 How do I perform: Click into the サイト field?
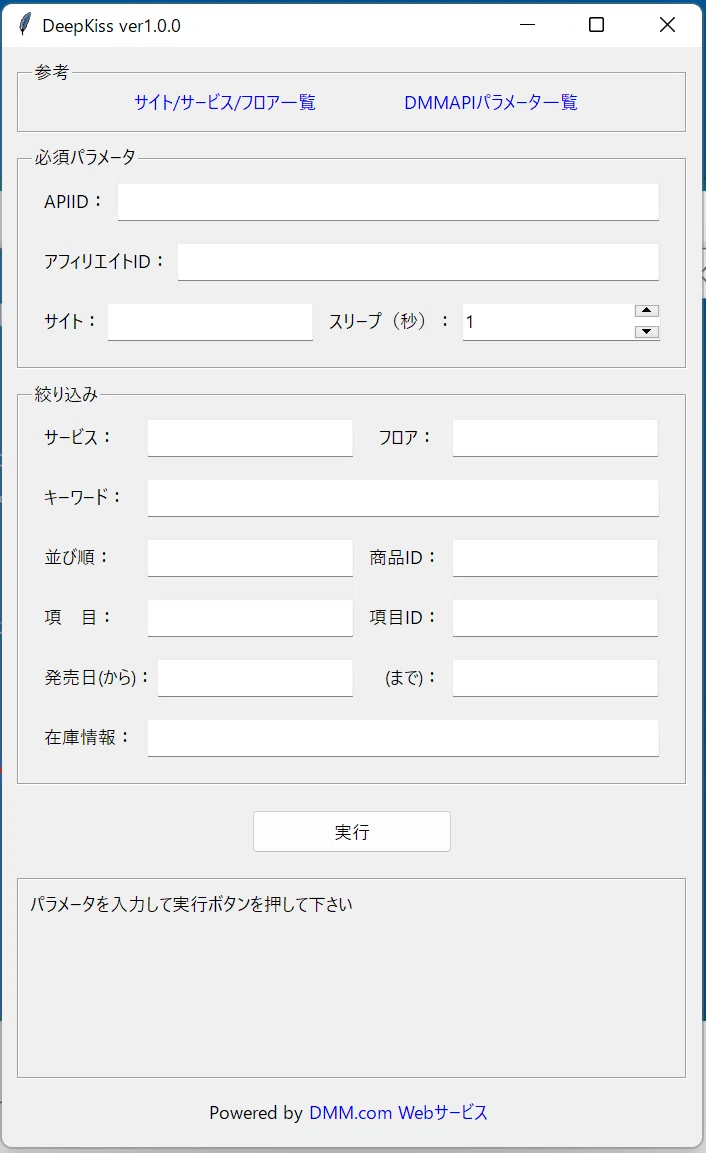coord(210,322)
